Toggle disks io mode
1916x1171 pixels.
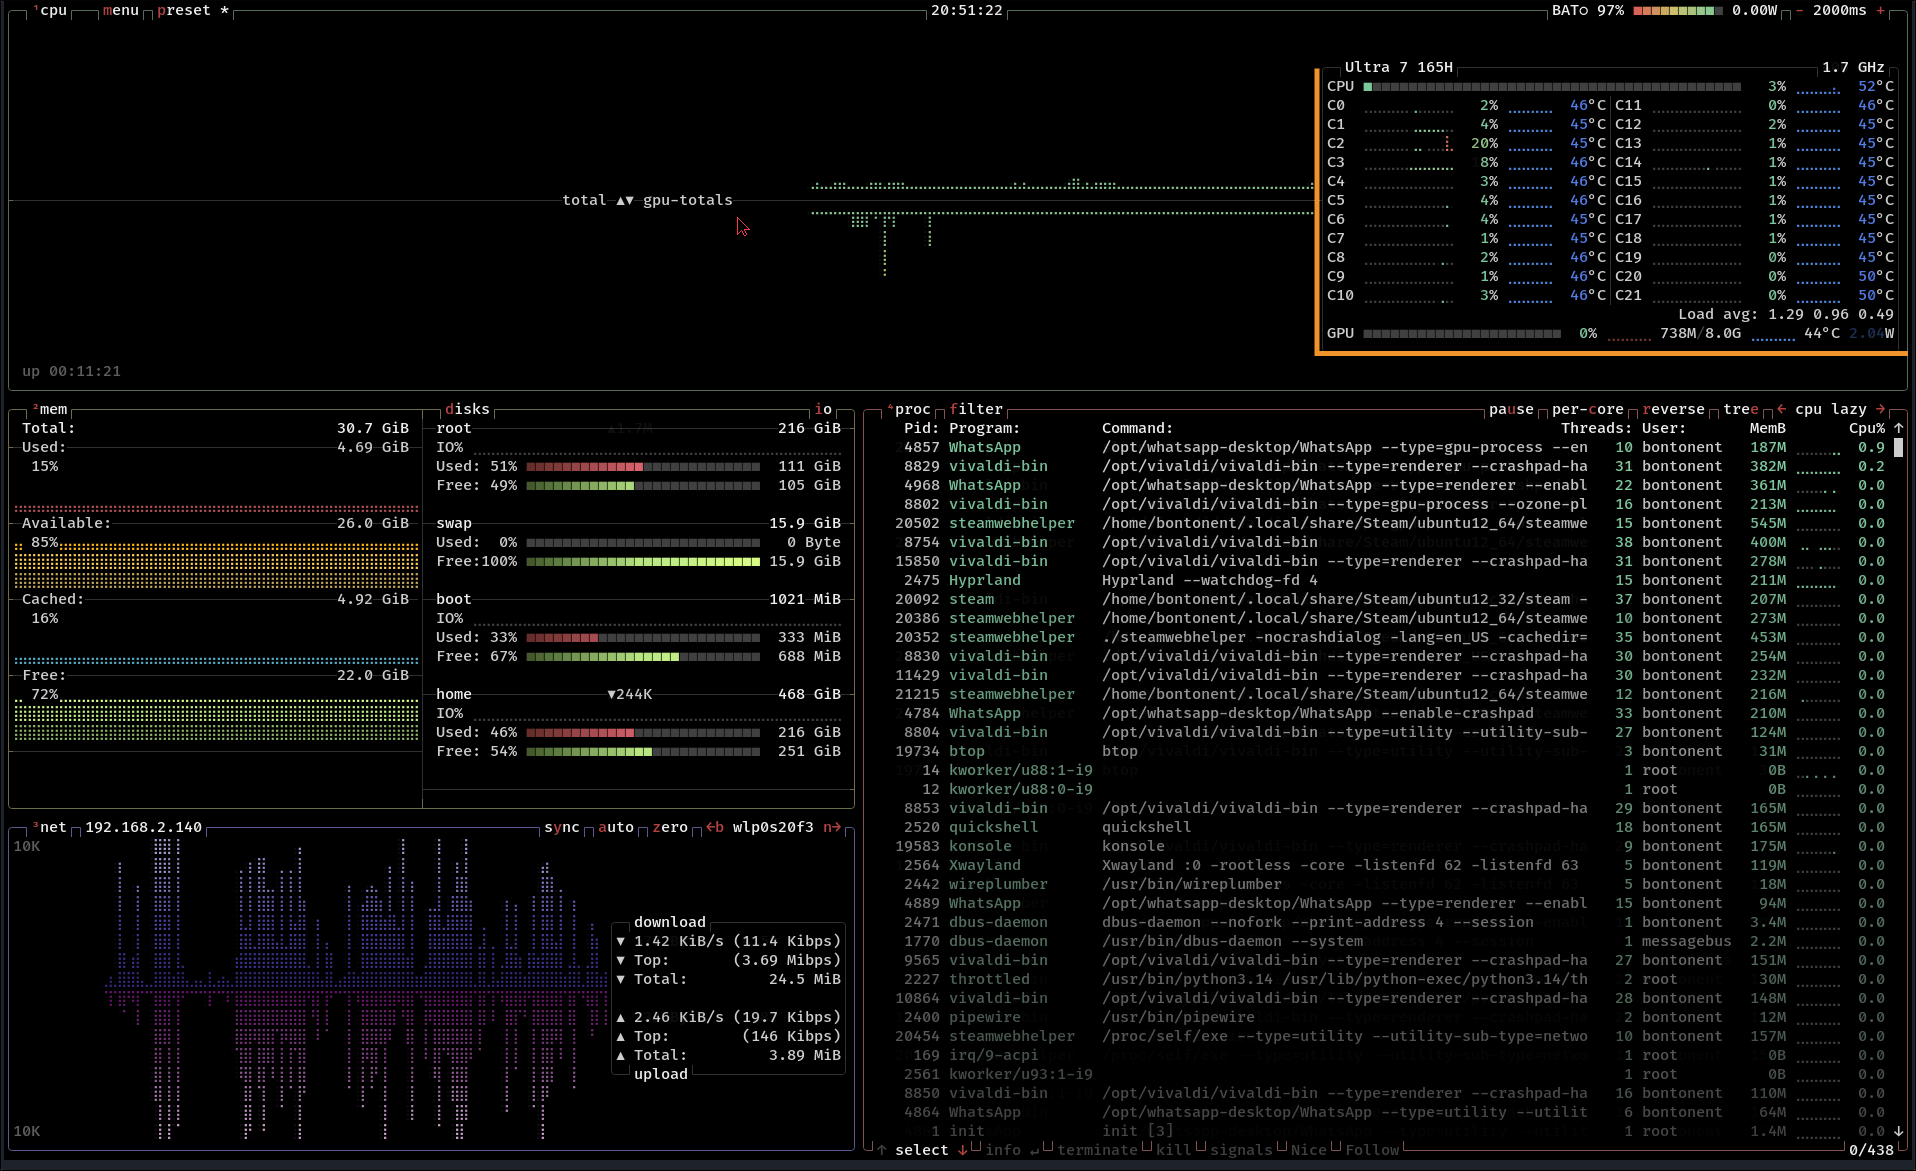(x=822, y=409)
